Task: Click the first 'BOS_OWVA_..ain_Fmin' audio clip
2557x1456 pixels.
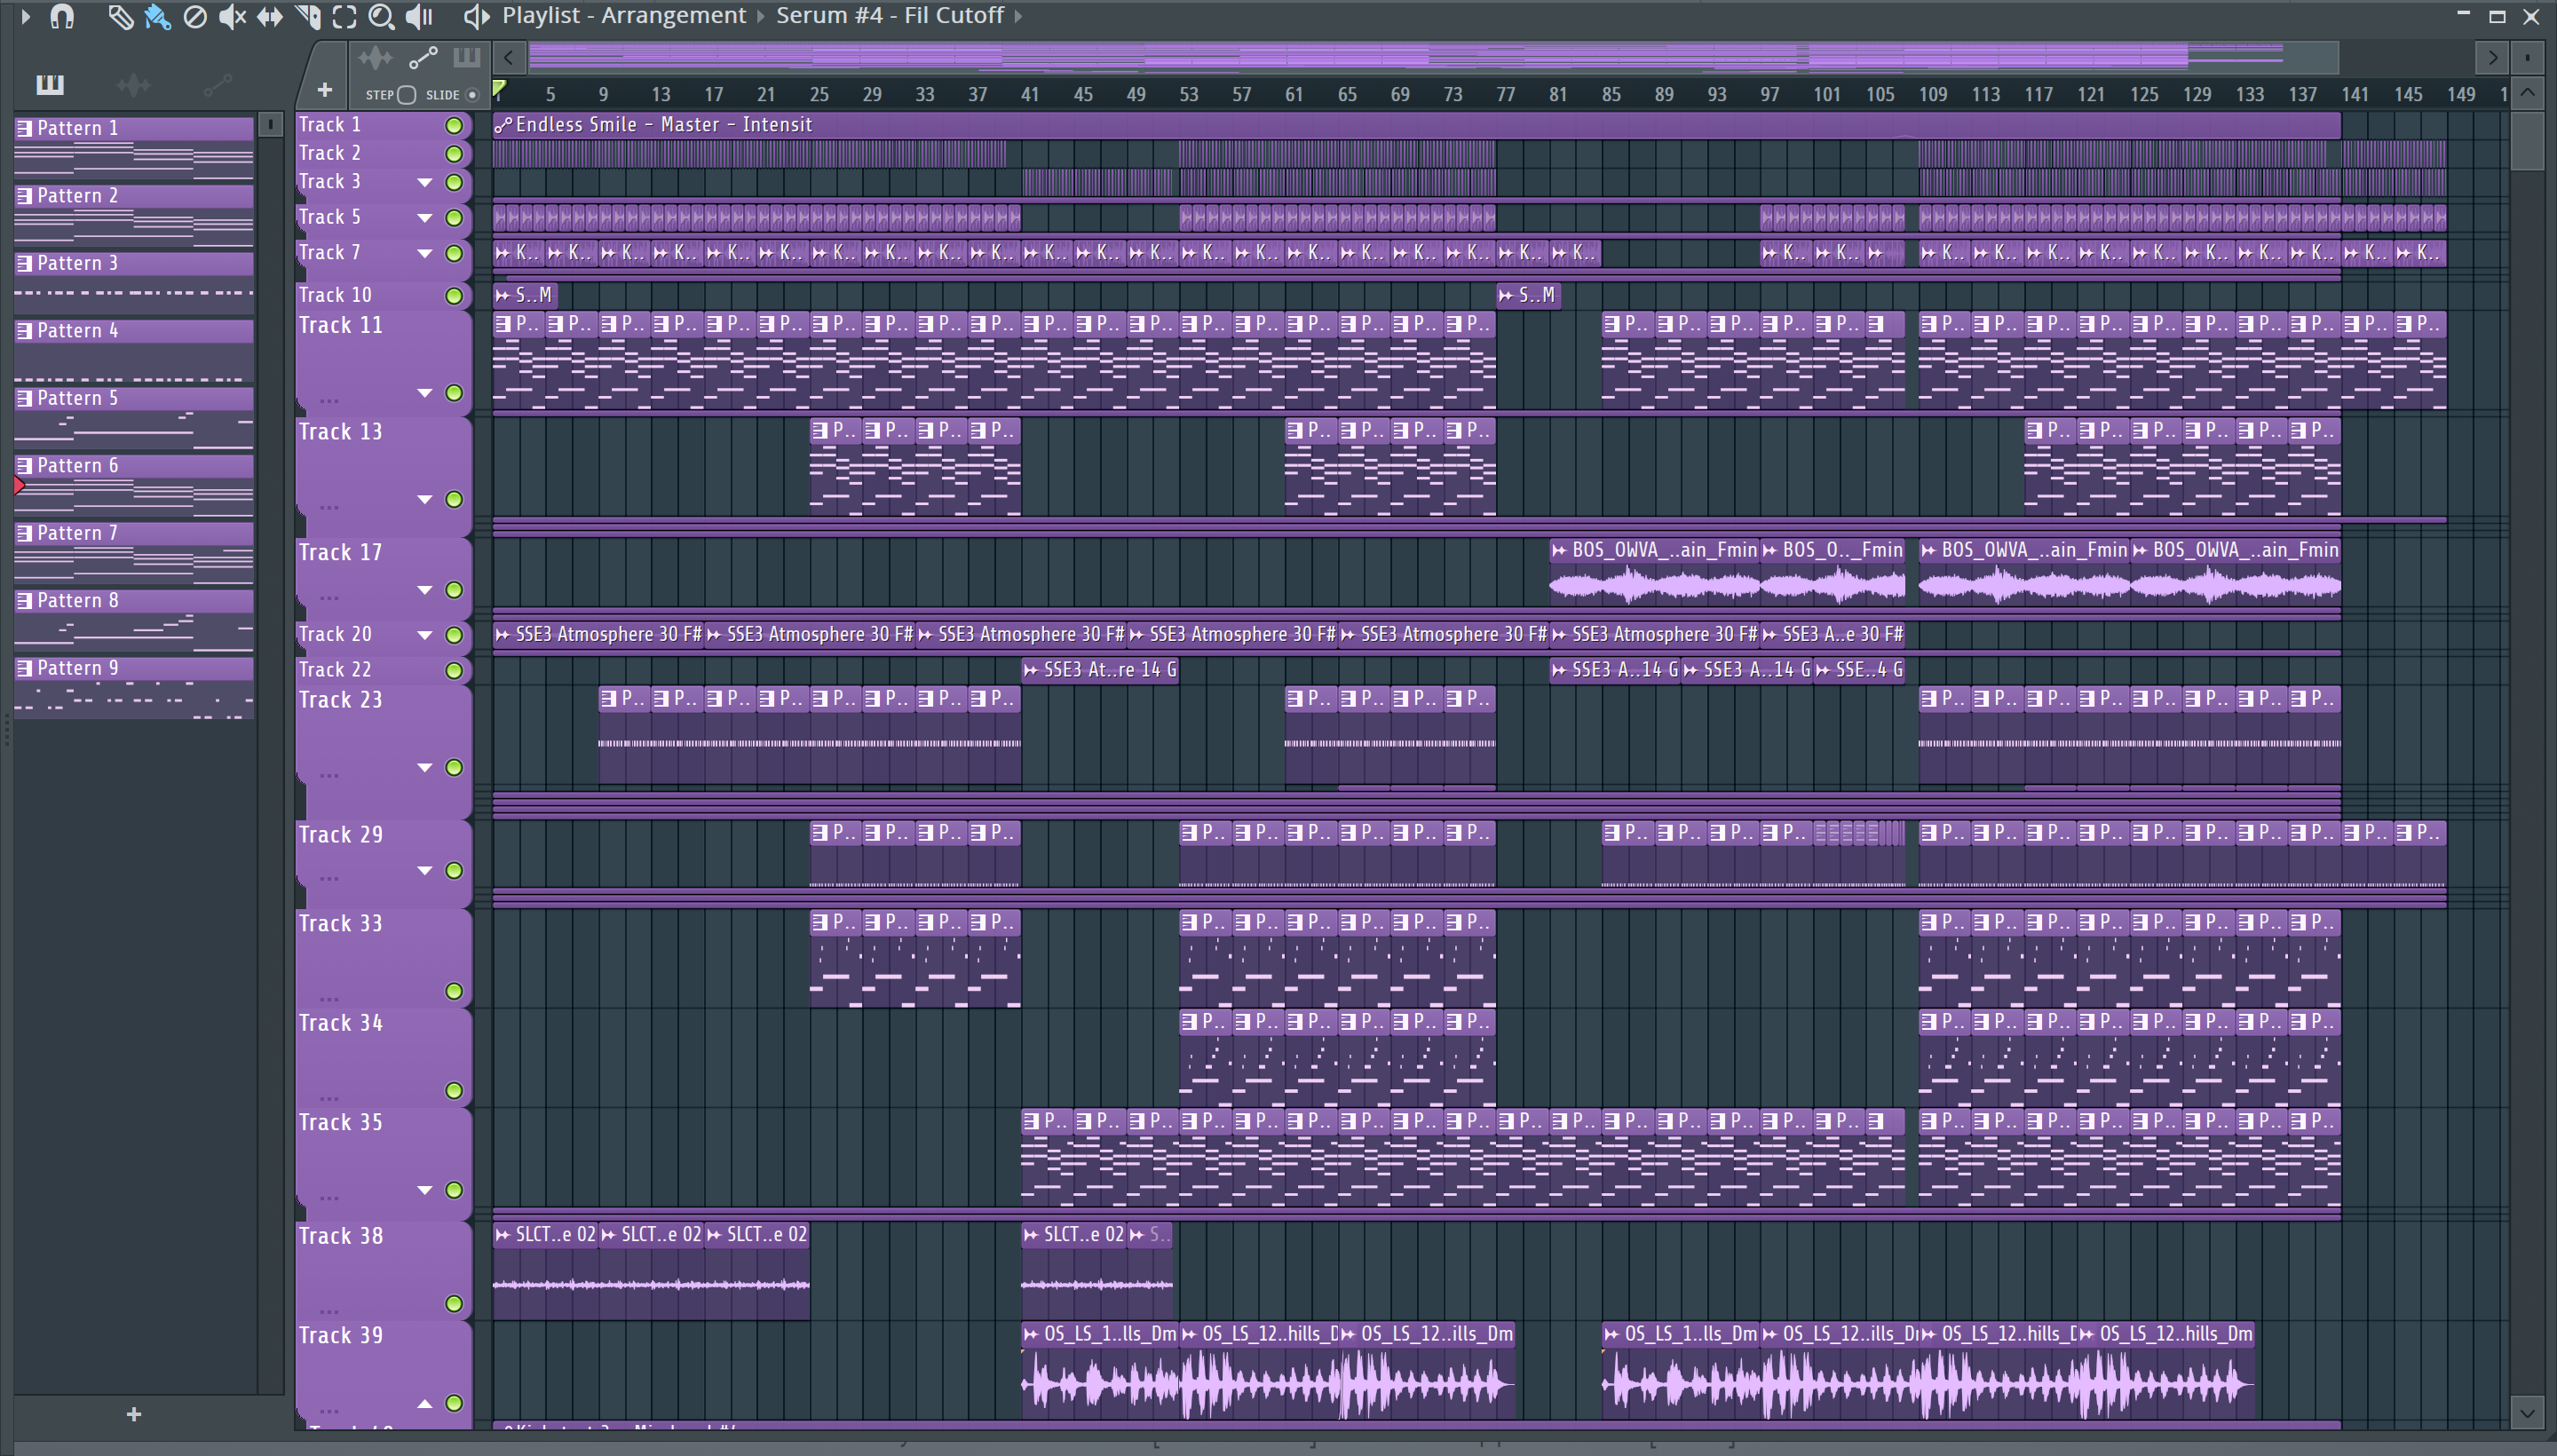Action: point(1654,572)
